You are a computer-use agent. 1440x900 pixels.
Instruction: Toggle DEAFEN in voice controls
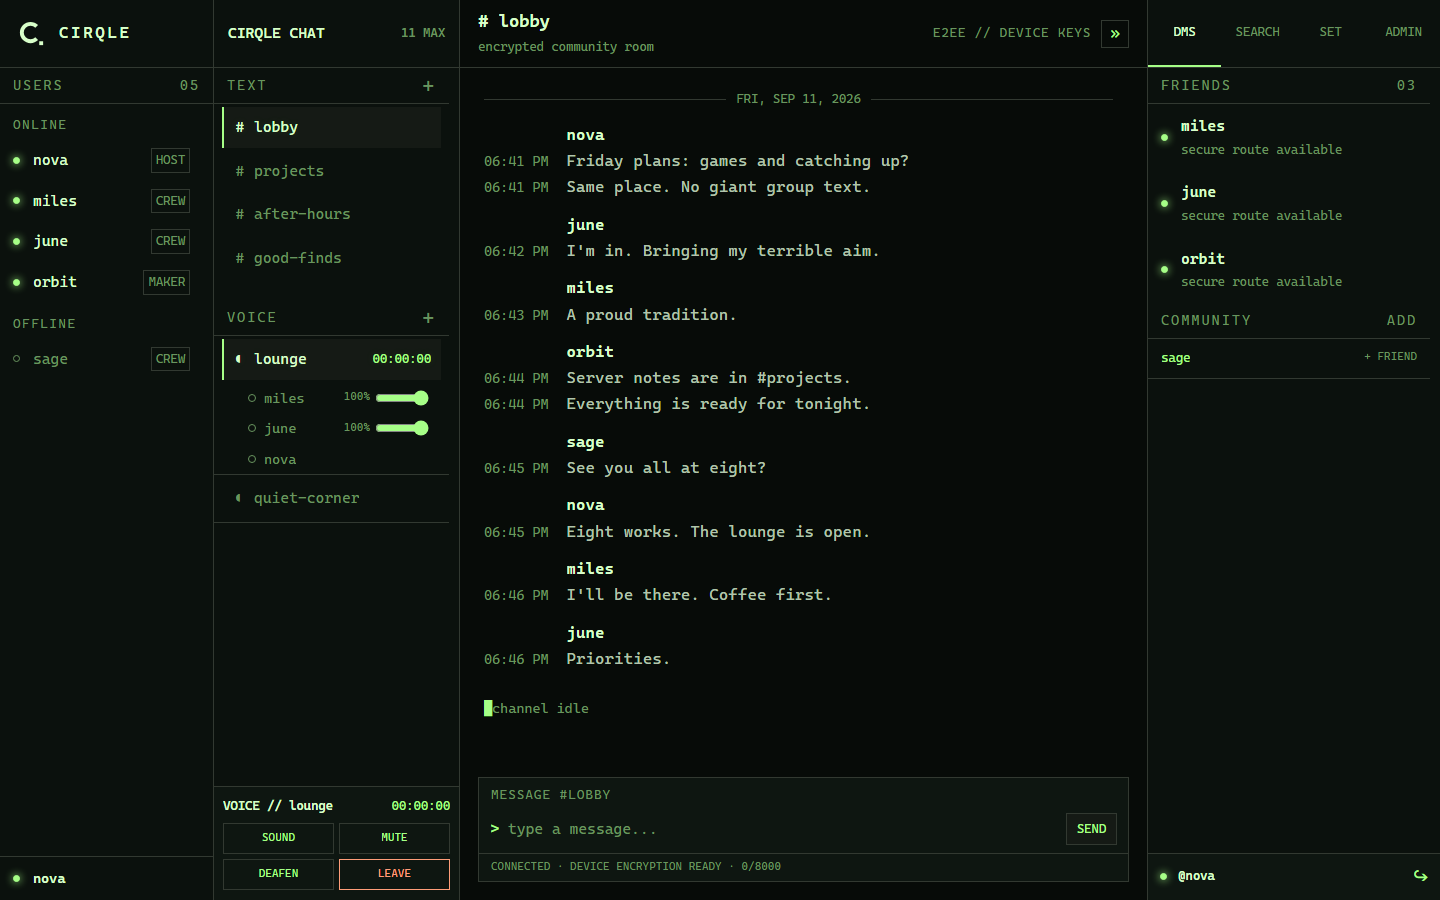278,874
